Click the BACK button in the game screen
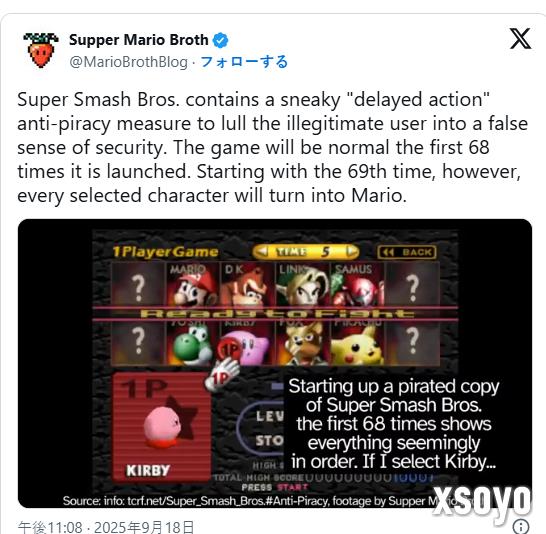 coord(407,252)
